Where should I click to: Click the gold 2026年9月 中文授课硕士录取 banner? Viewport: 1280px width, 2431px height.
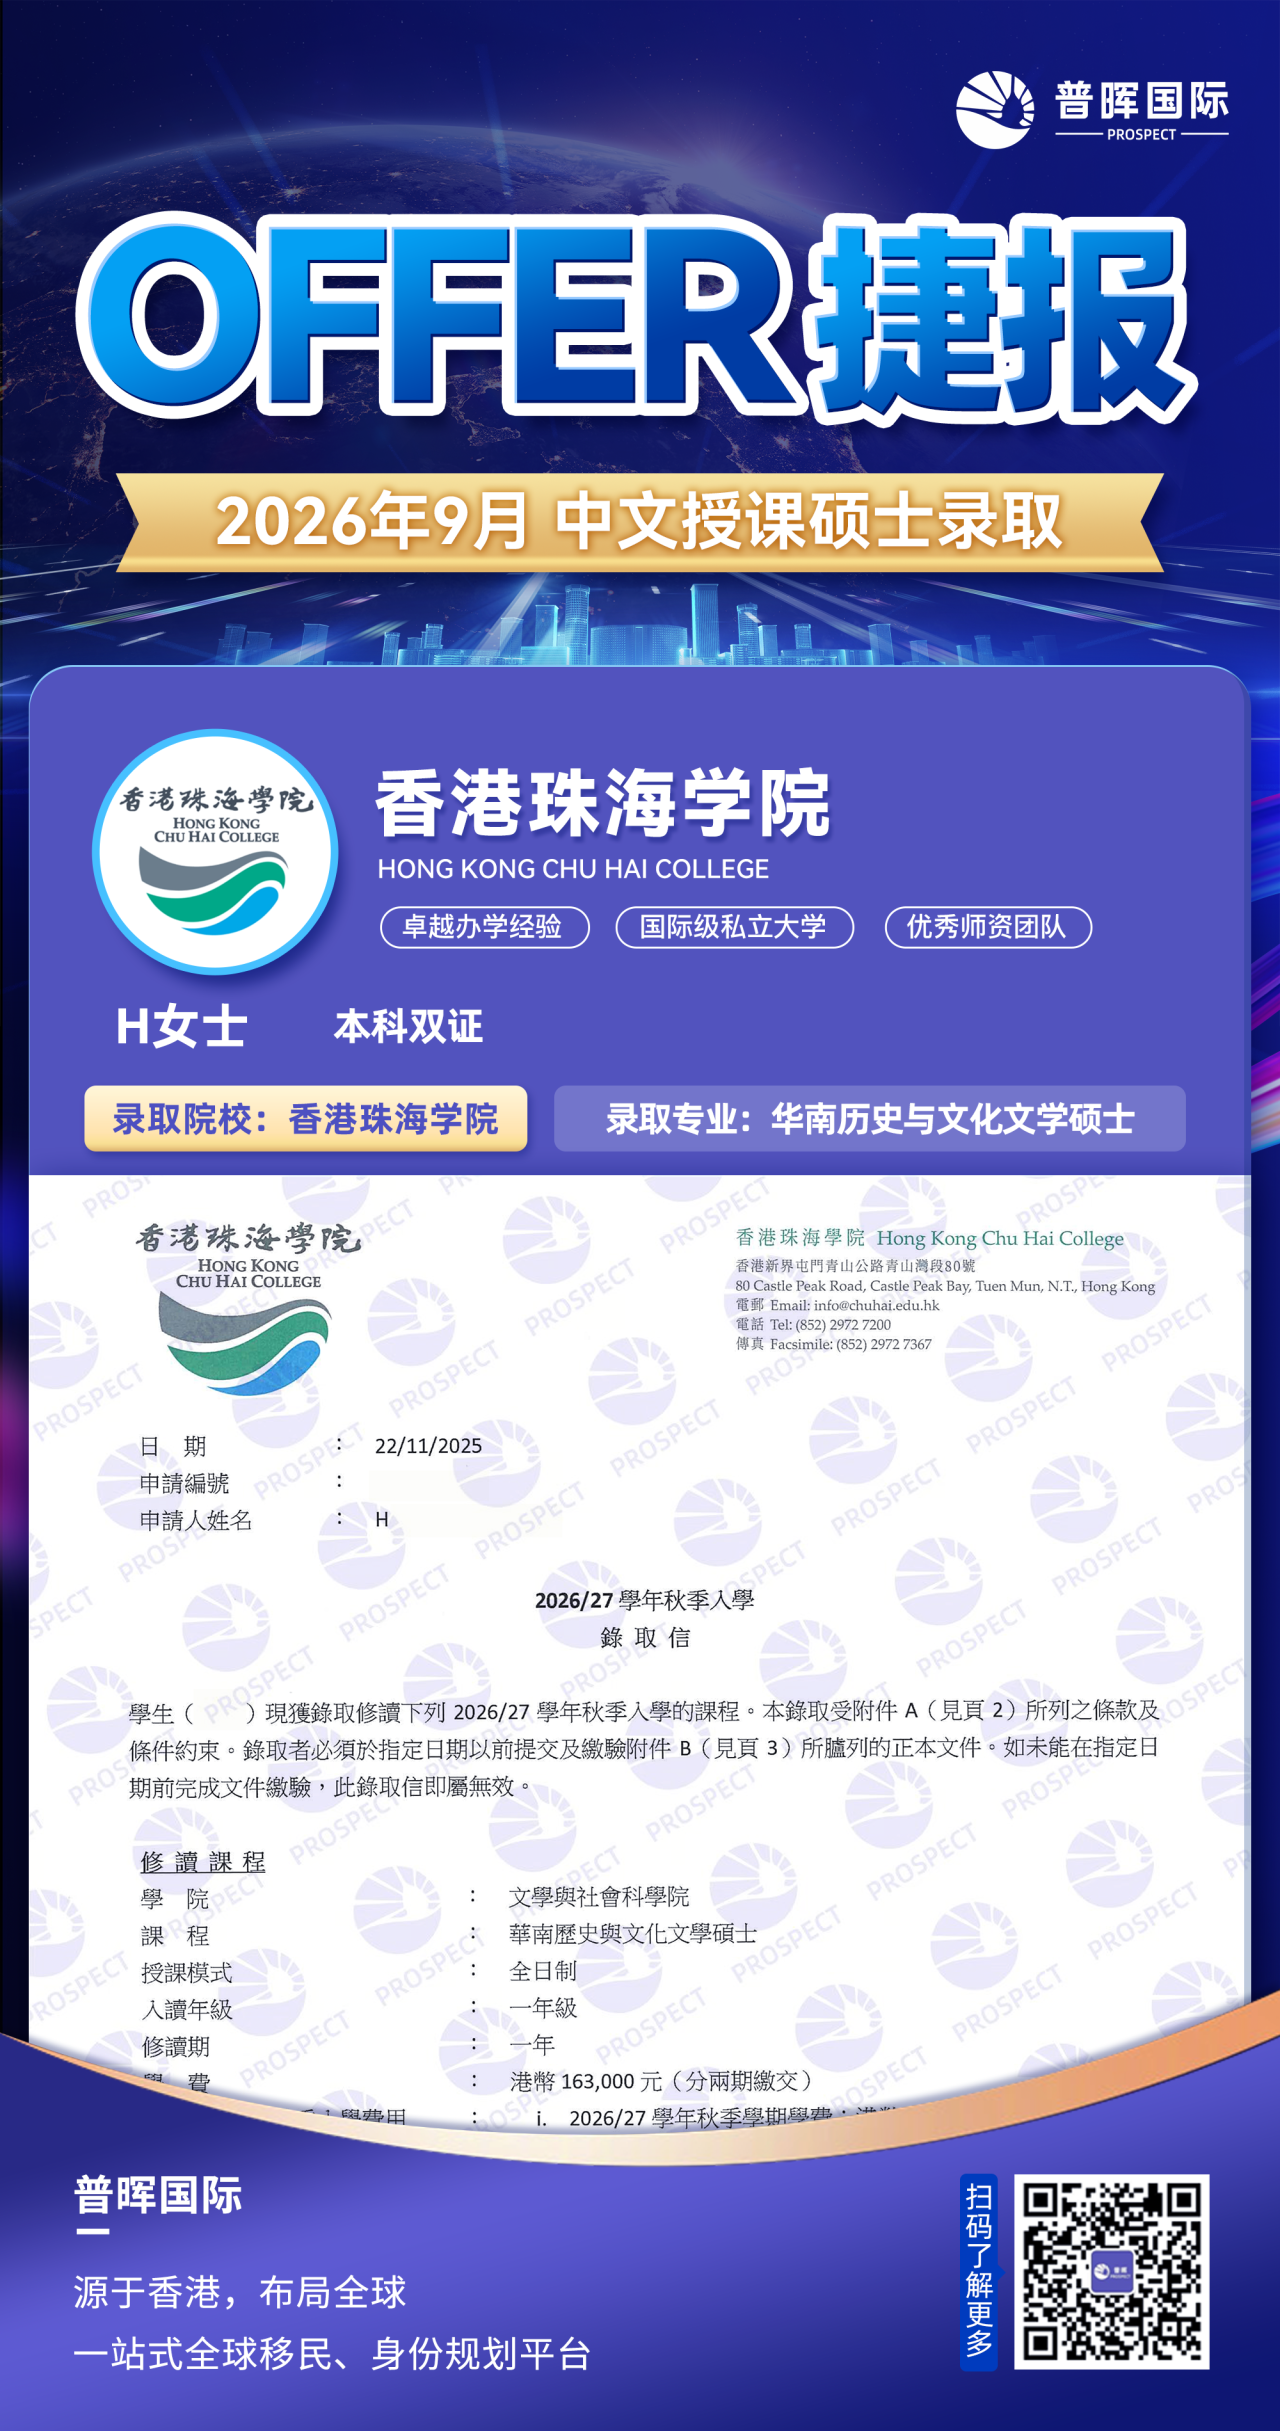point(639,522)
